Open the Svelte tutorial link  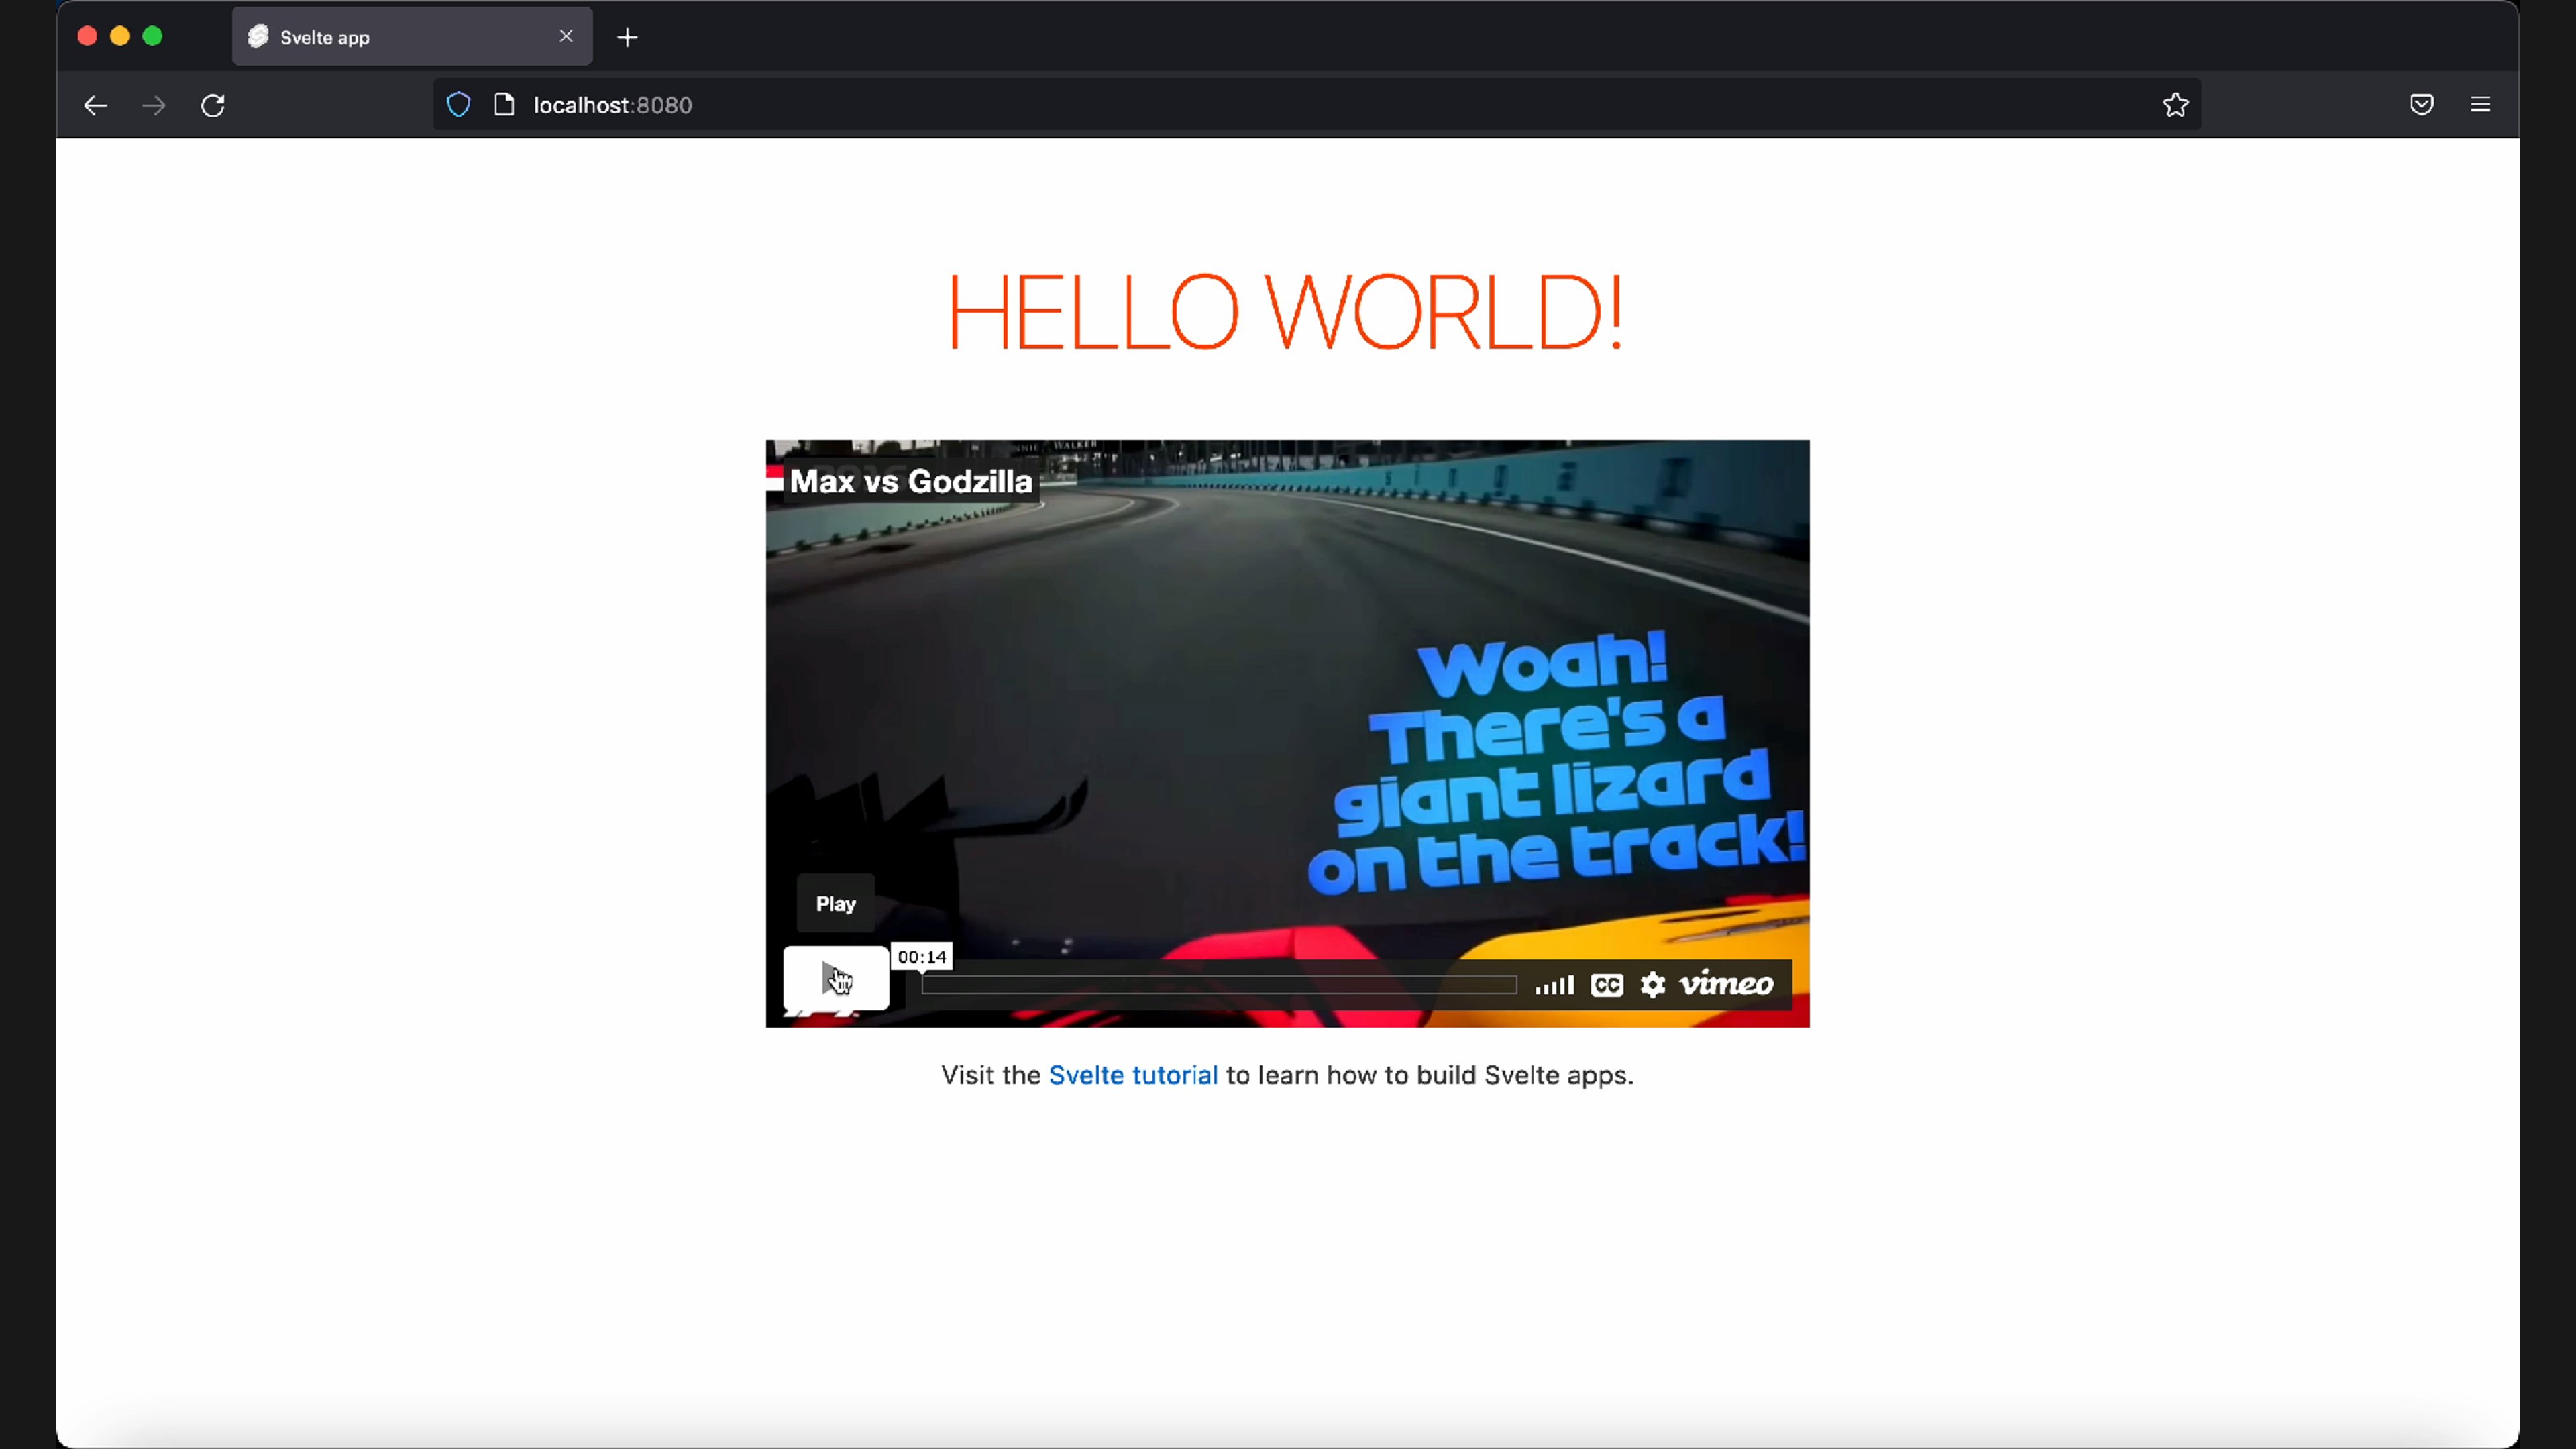click(1132, 1075)
